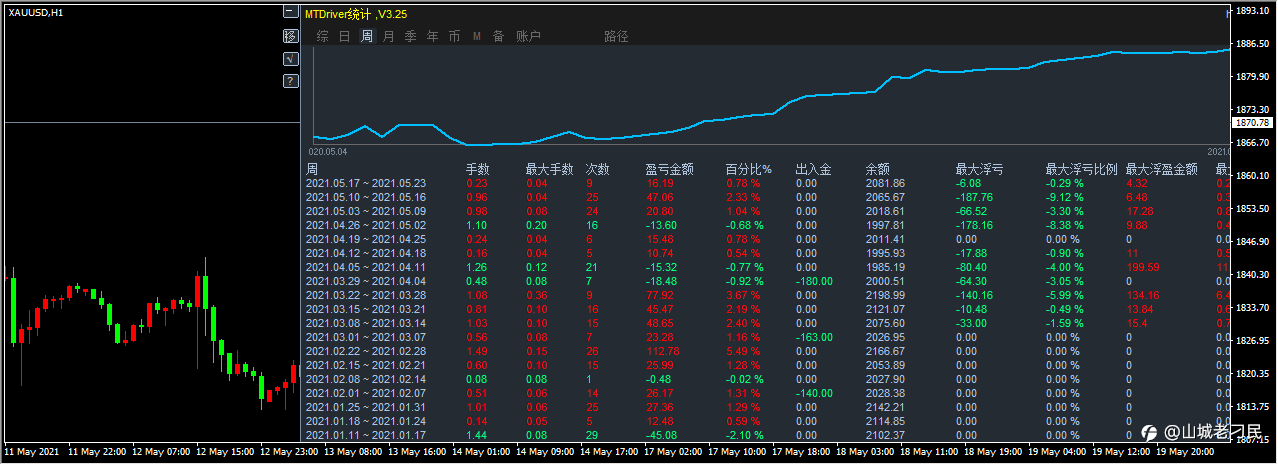
Task: Open the 备 notes tab
Action: (x=498, y=36)
